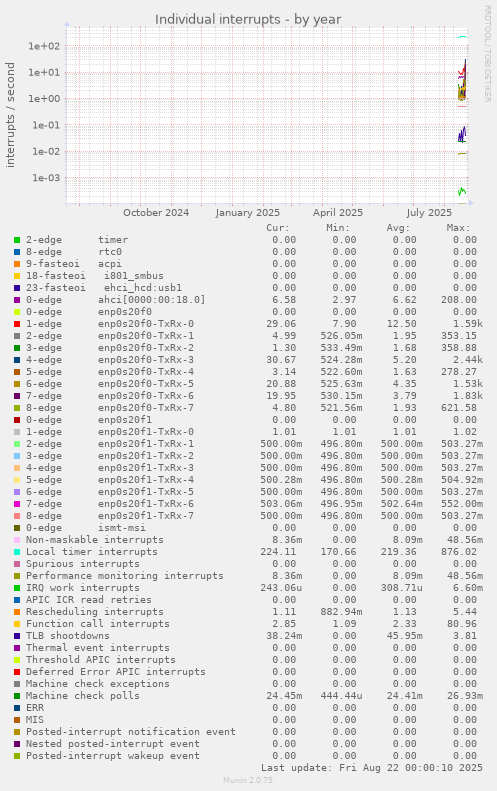The height and width of the screenshot is (791, 497).
Task: Click the Non-maskable interrupts legend label
Action: coord(95,540)
